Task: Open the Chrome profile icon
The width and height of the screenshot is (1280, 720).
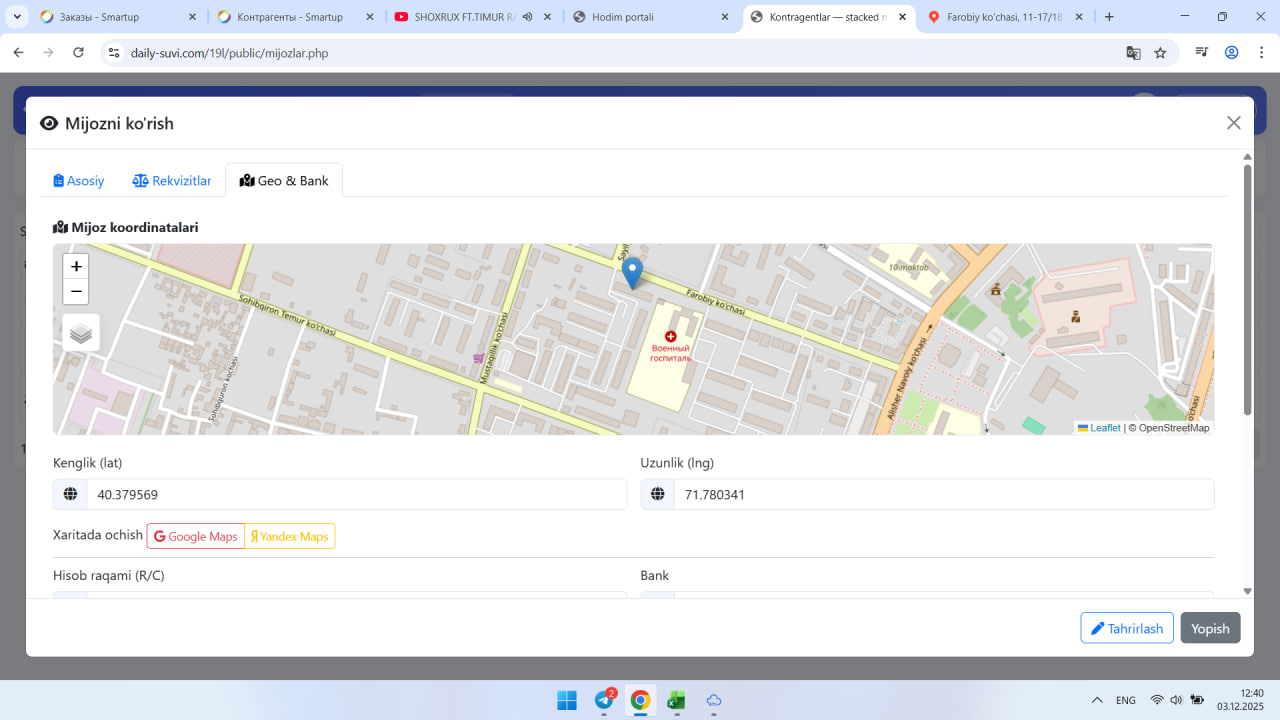Action: tap(1232, 53)
